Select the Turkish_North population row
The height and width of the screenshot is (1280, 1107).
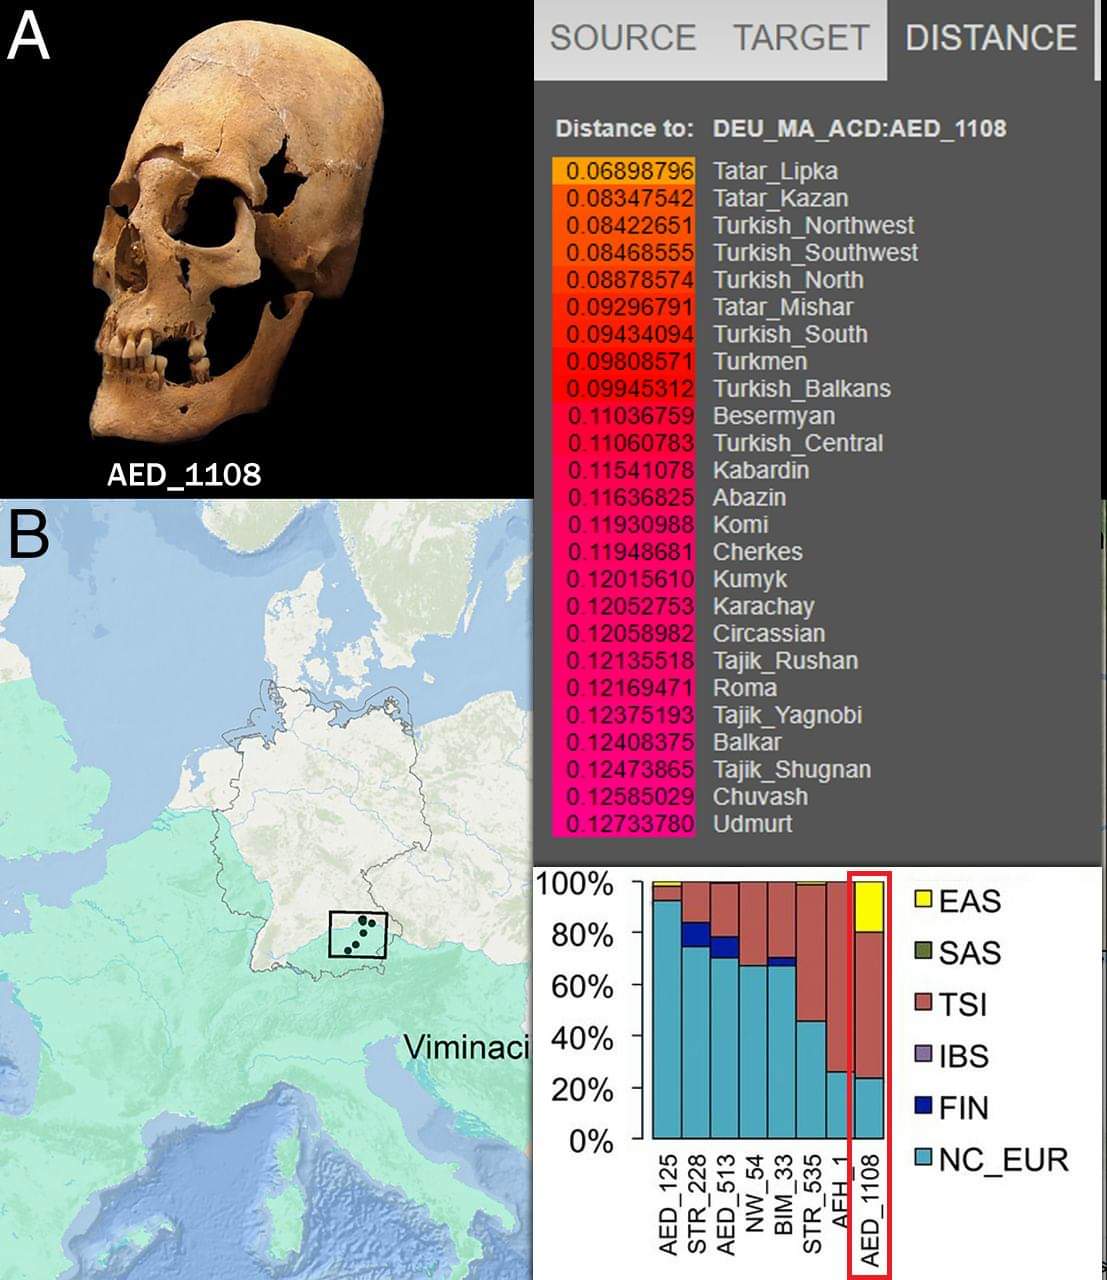click(x=708, y=280)
